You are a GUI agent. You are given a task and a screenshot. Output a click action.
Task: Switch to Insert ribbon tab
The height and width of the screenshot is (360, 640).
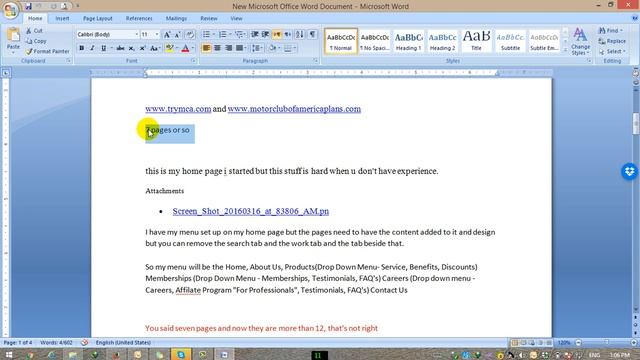(62, 18)
